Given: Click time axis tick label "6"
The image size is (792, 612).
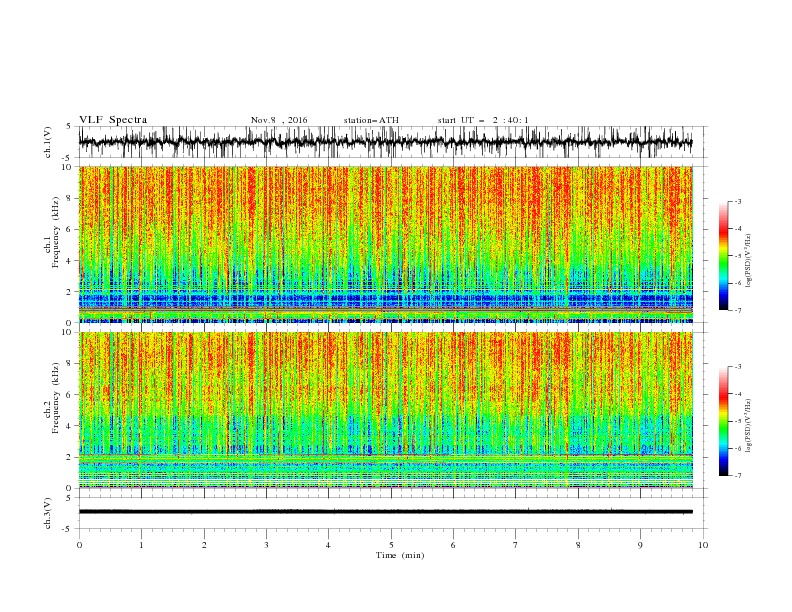Looking at the screenshot, I should pos(453,545).
